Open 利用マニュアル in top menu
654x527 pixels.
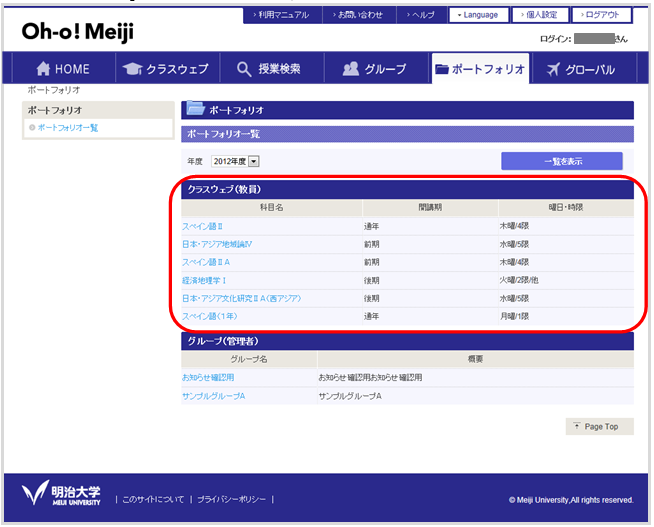tap(282, 15)
